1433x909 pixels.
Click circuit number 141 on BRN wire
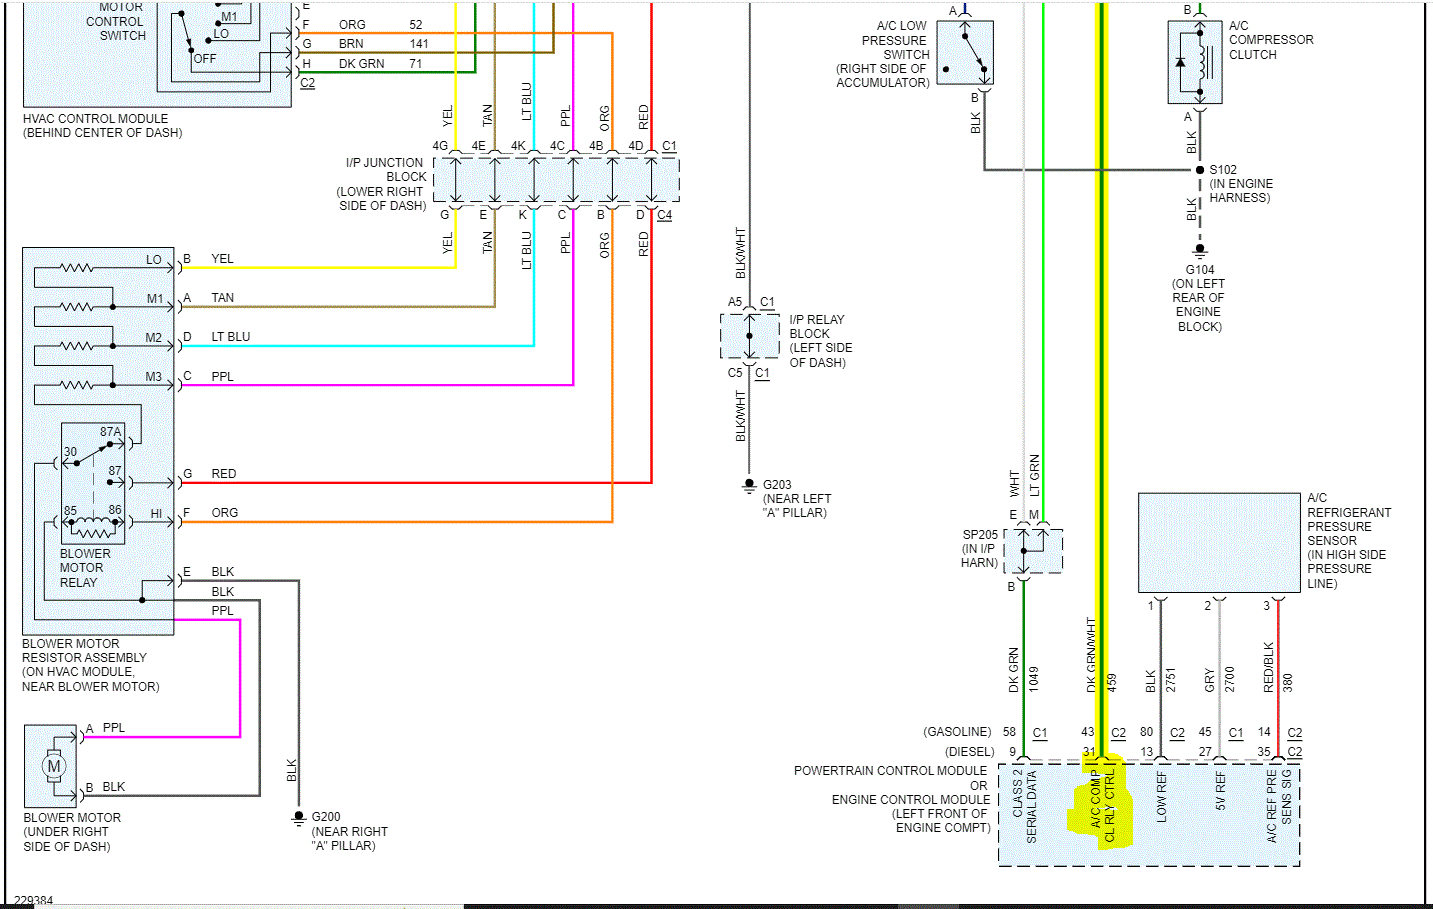click(419, 44)
